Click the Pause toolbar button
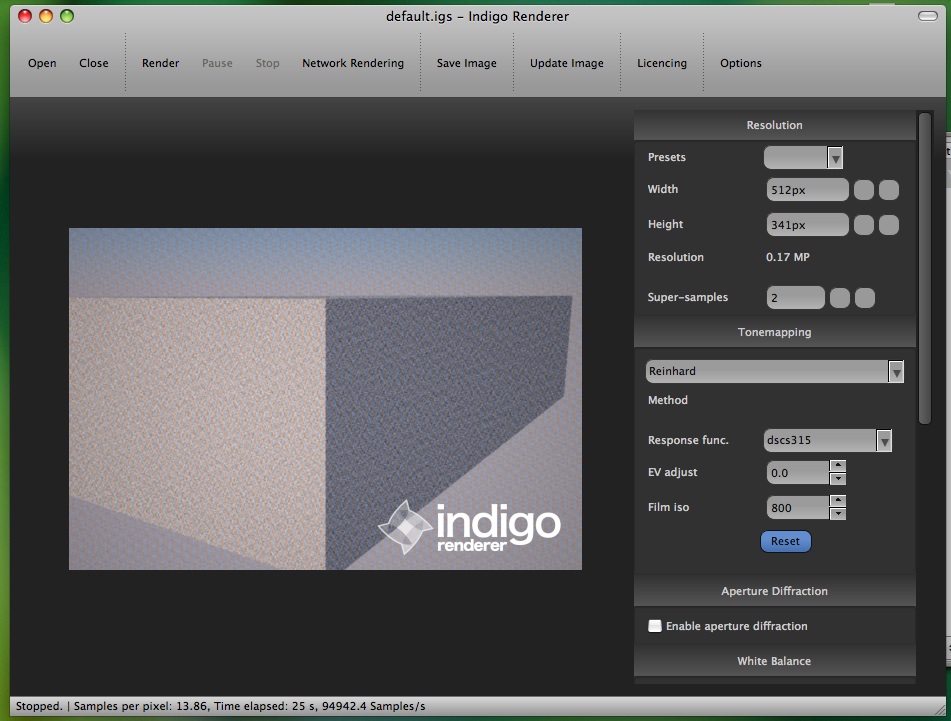Image resolution: width=951 pixels, height=721 pixels. point(217,63)
